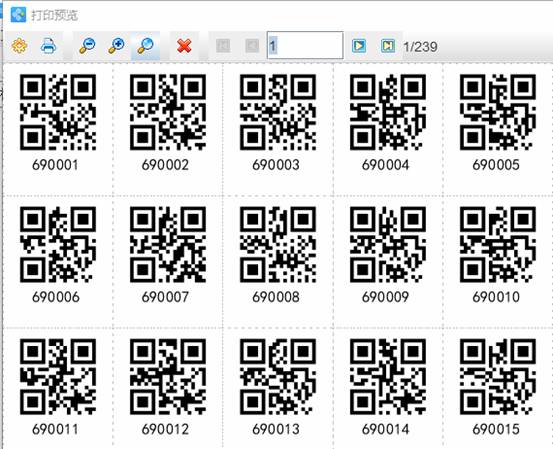Select the QR code labeled 690009

pyautogui.click(x=388, y=244)
